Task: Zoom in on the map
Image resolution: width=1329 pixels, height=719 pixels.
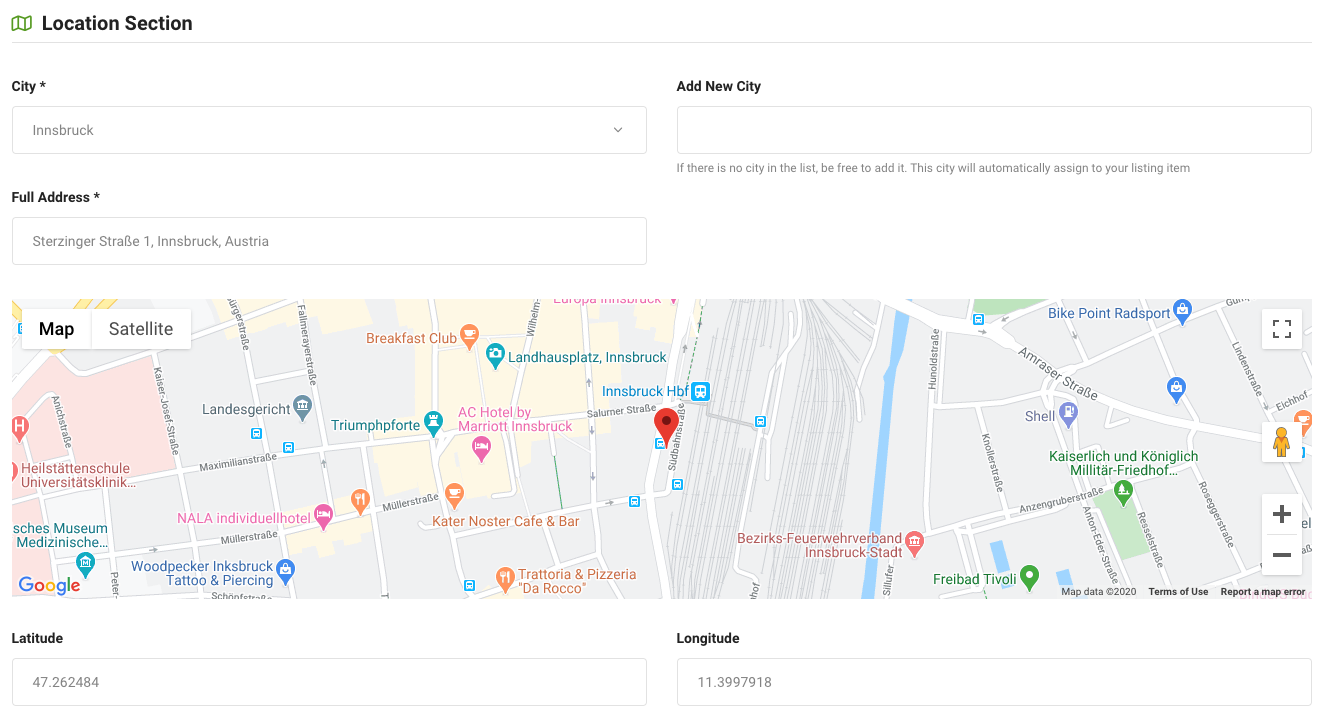Action: [x=1282, y=515]
